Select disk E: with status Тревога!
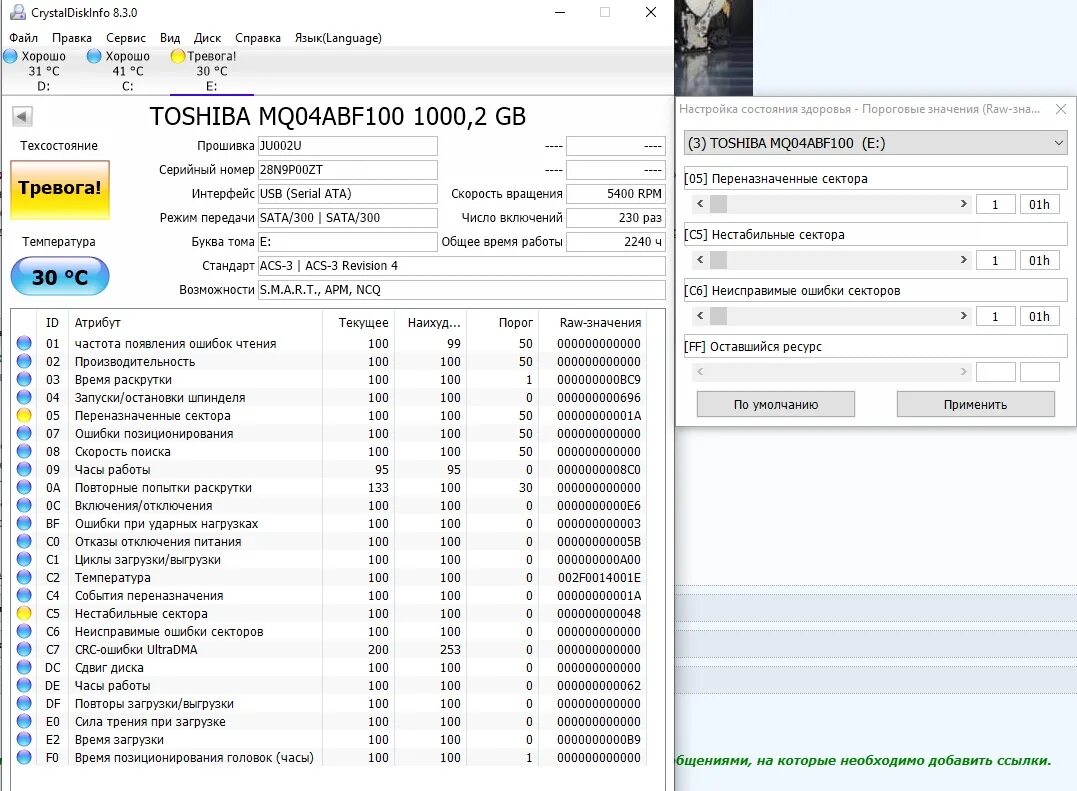 [x=212, y=71]
